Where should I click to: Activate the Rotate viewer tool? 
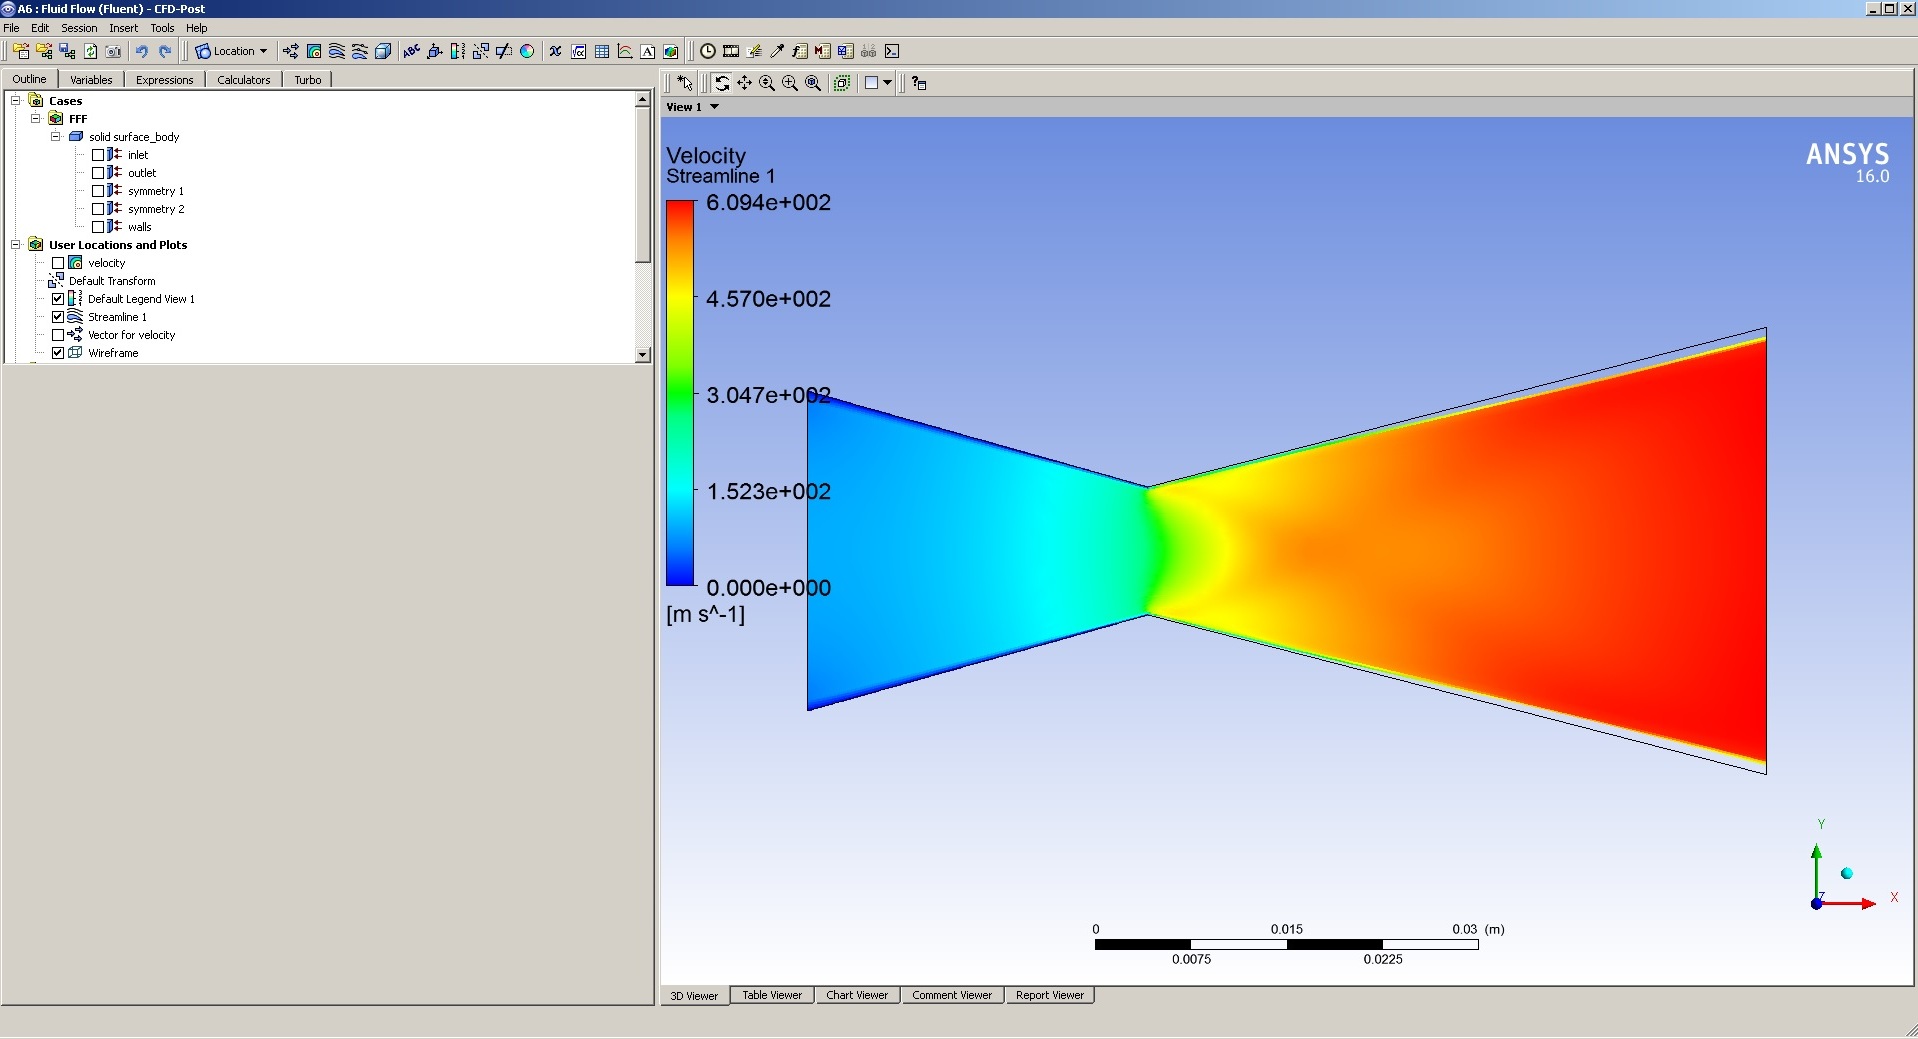tap(721, 83)
